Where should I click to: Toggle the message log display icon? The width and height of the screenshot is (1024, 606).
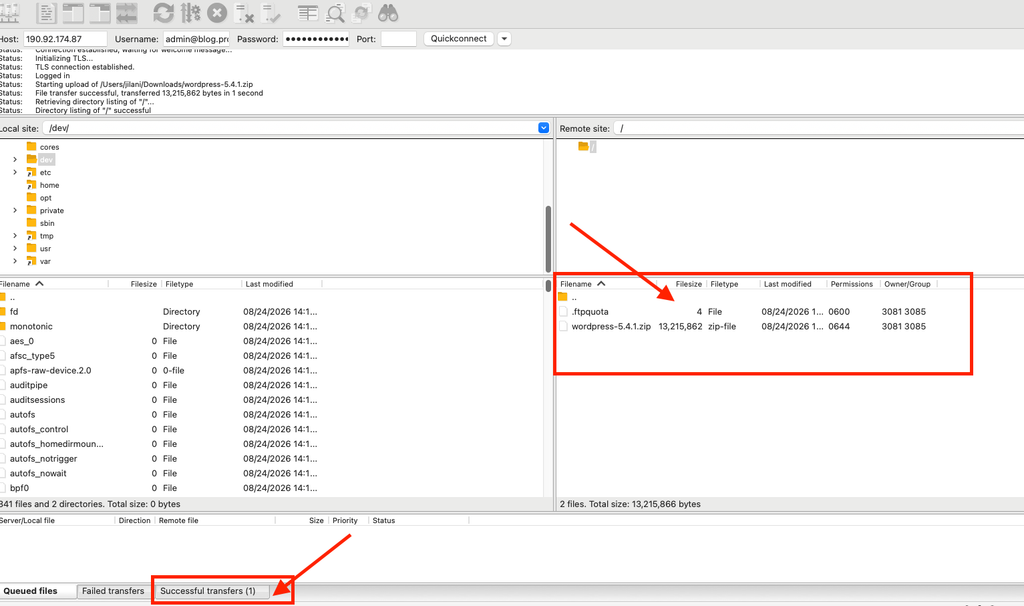pyautogui.click(x=46, y=13)
